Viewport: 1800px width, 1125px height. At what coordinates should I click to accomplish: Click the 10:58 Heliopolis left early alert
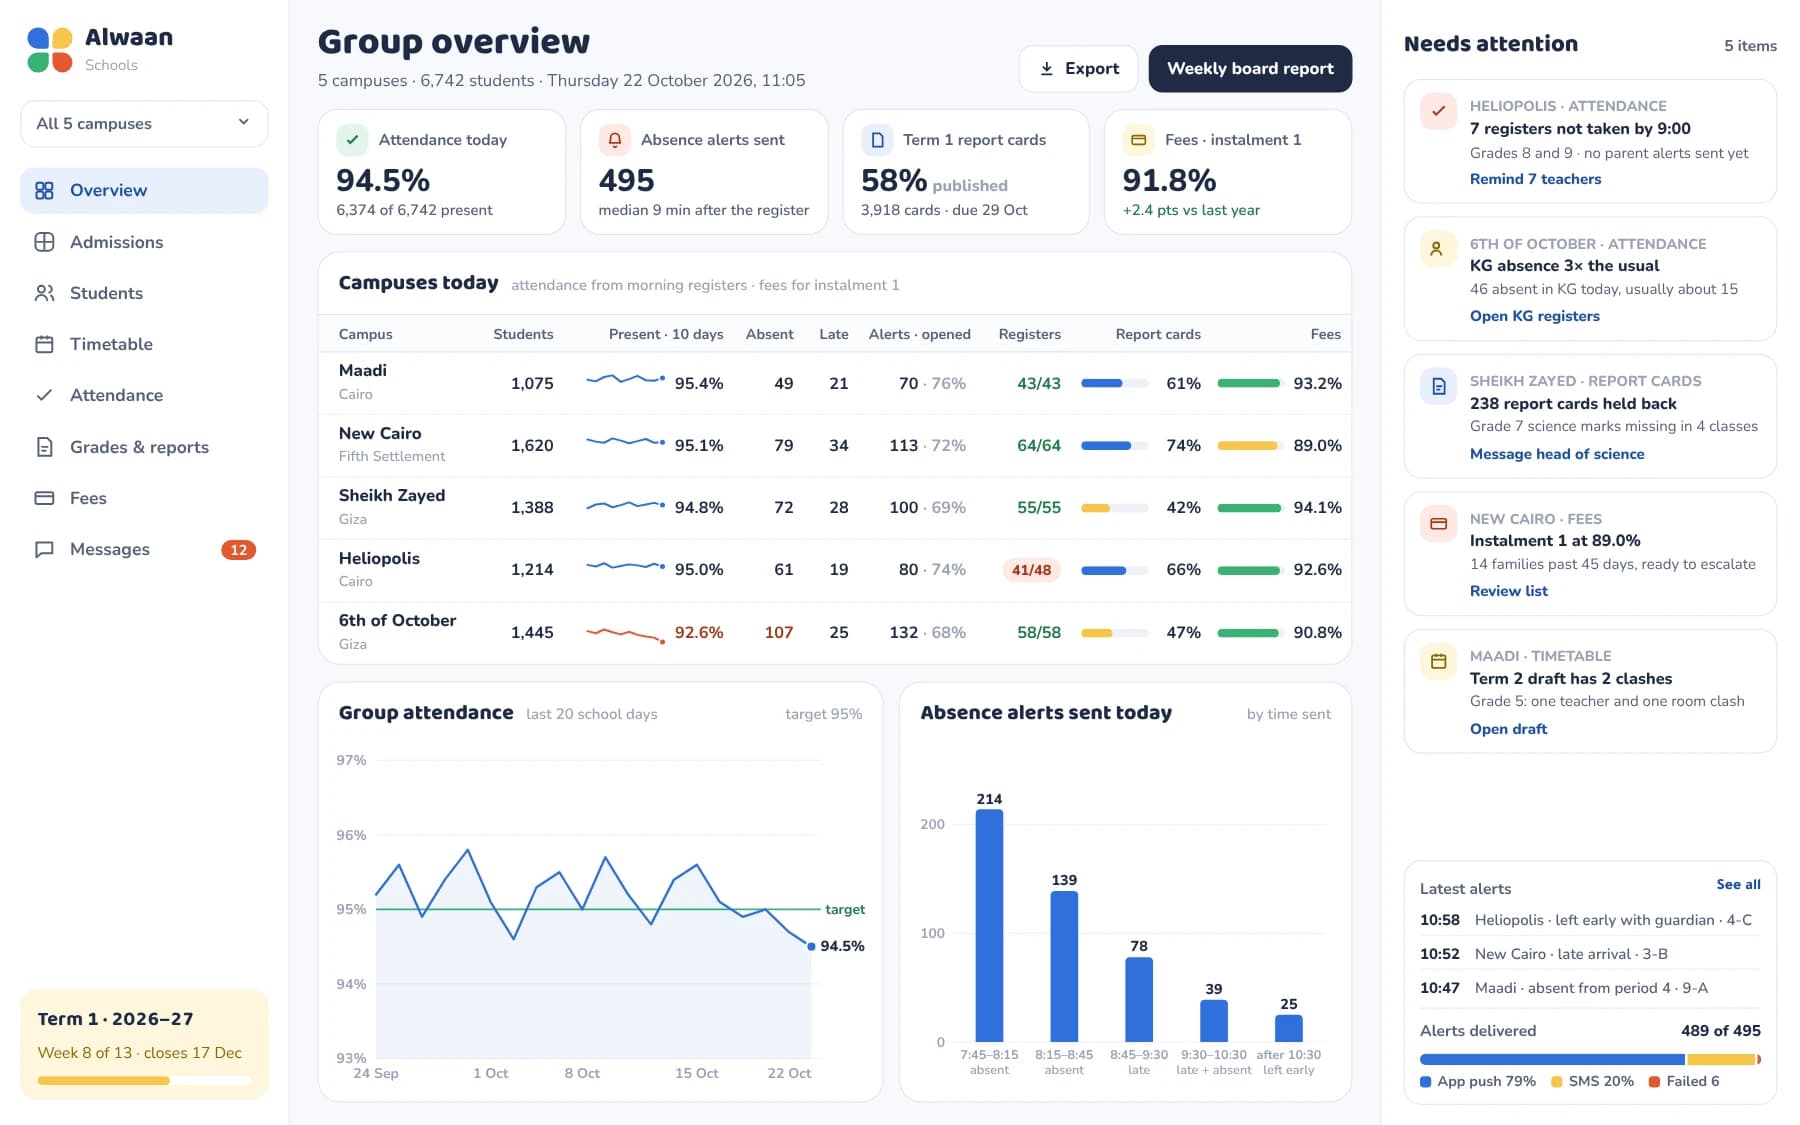[1590, 920]
